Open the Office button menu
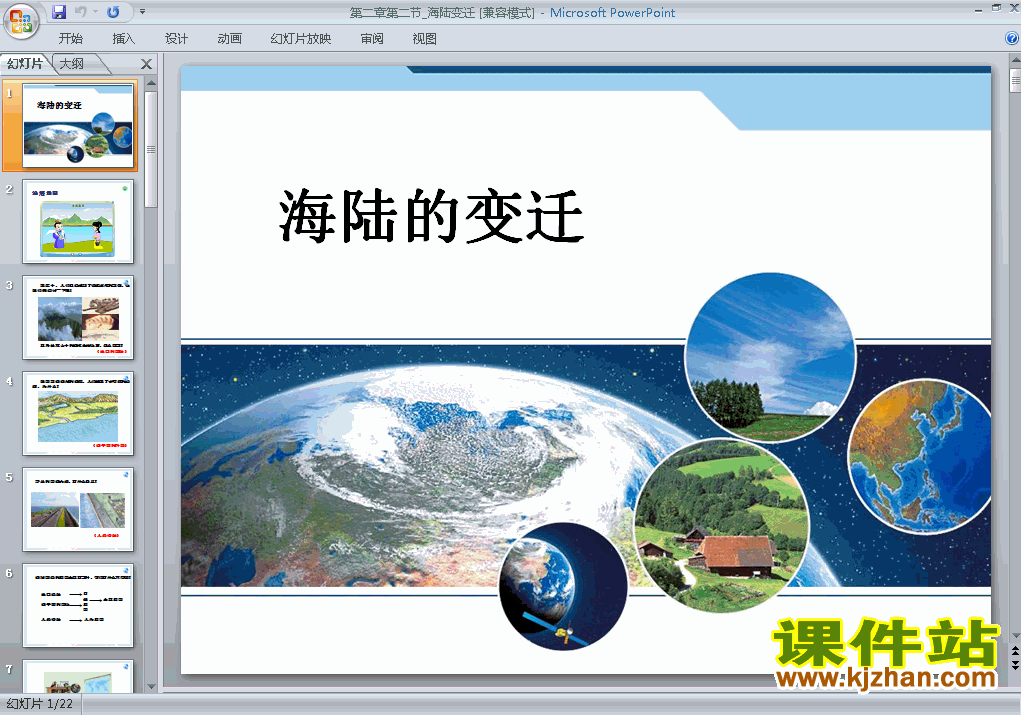The width and height of the screenshot is (1021, 715). coord(21,21)
